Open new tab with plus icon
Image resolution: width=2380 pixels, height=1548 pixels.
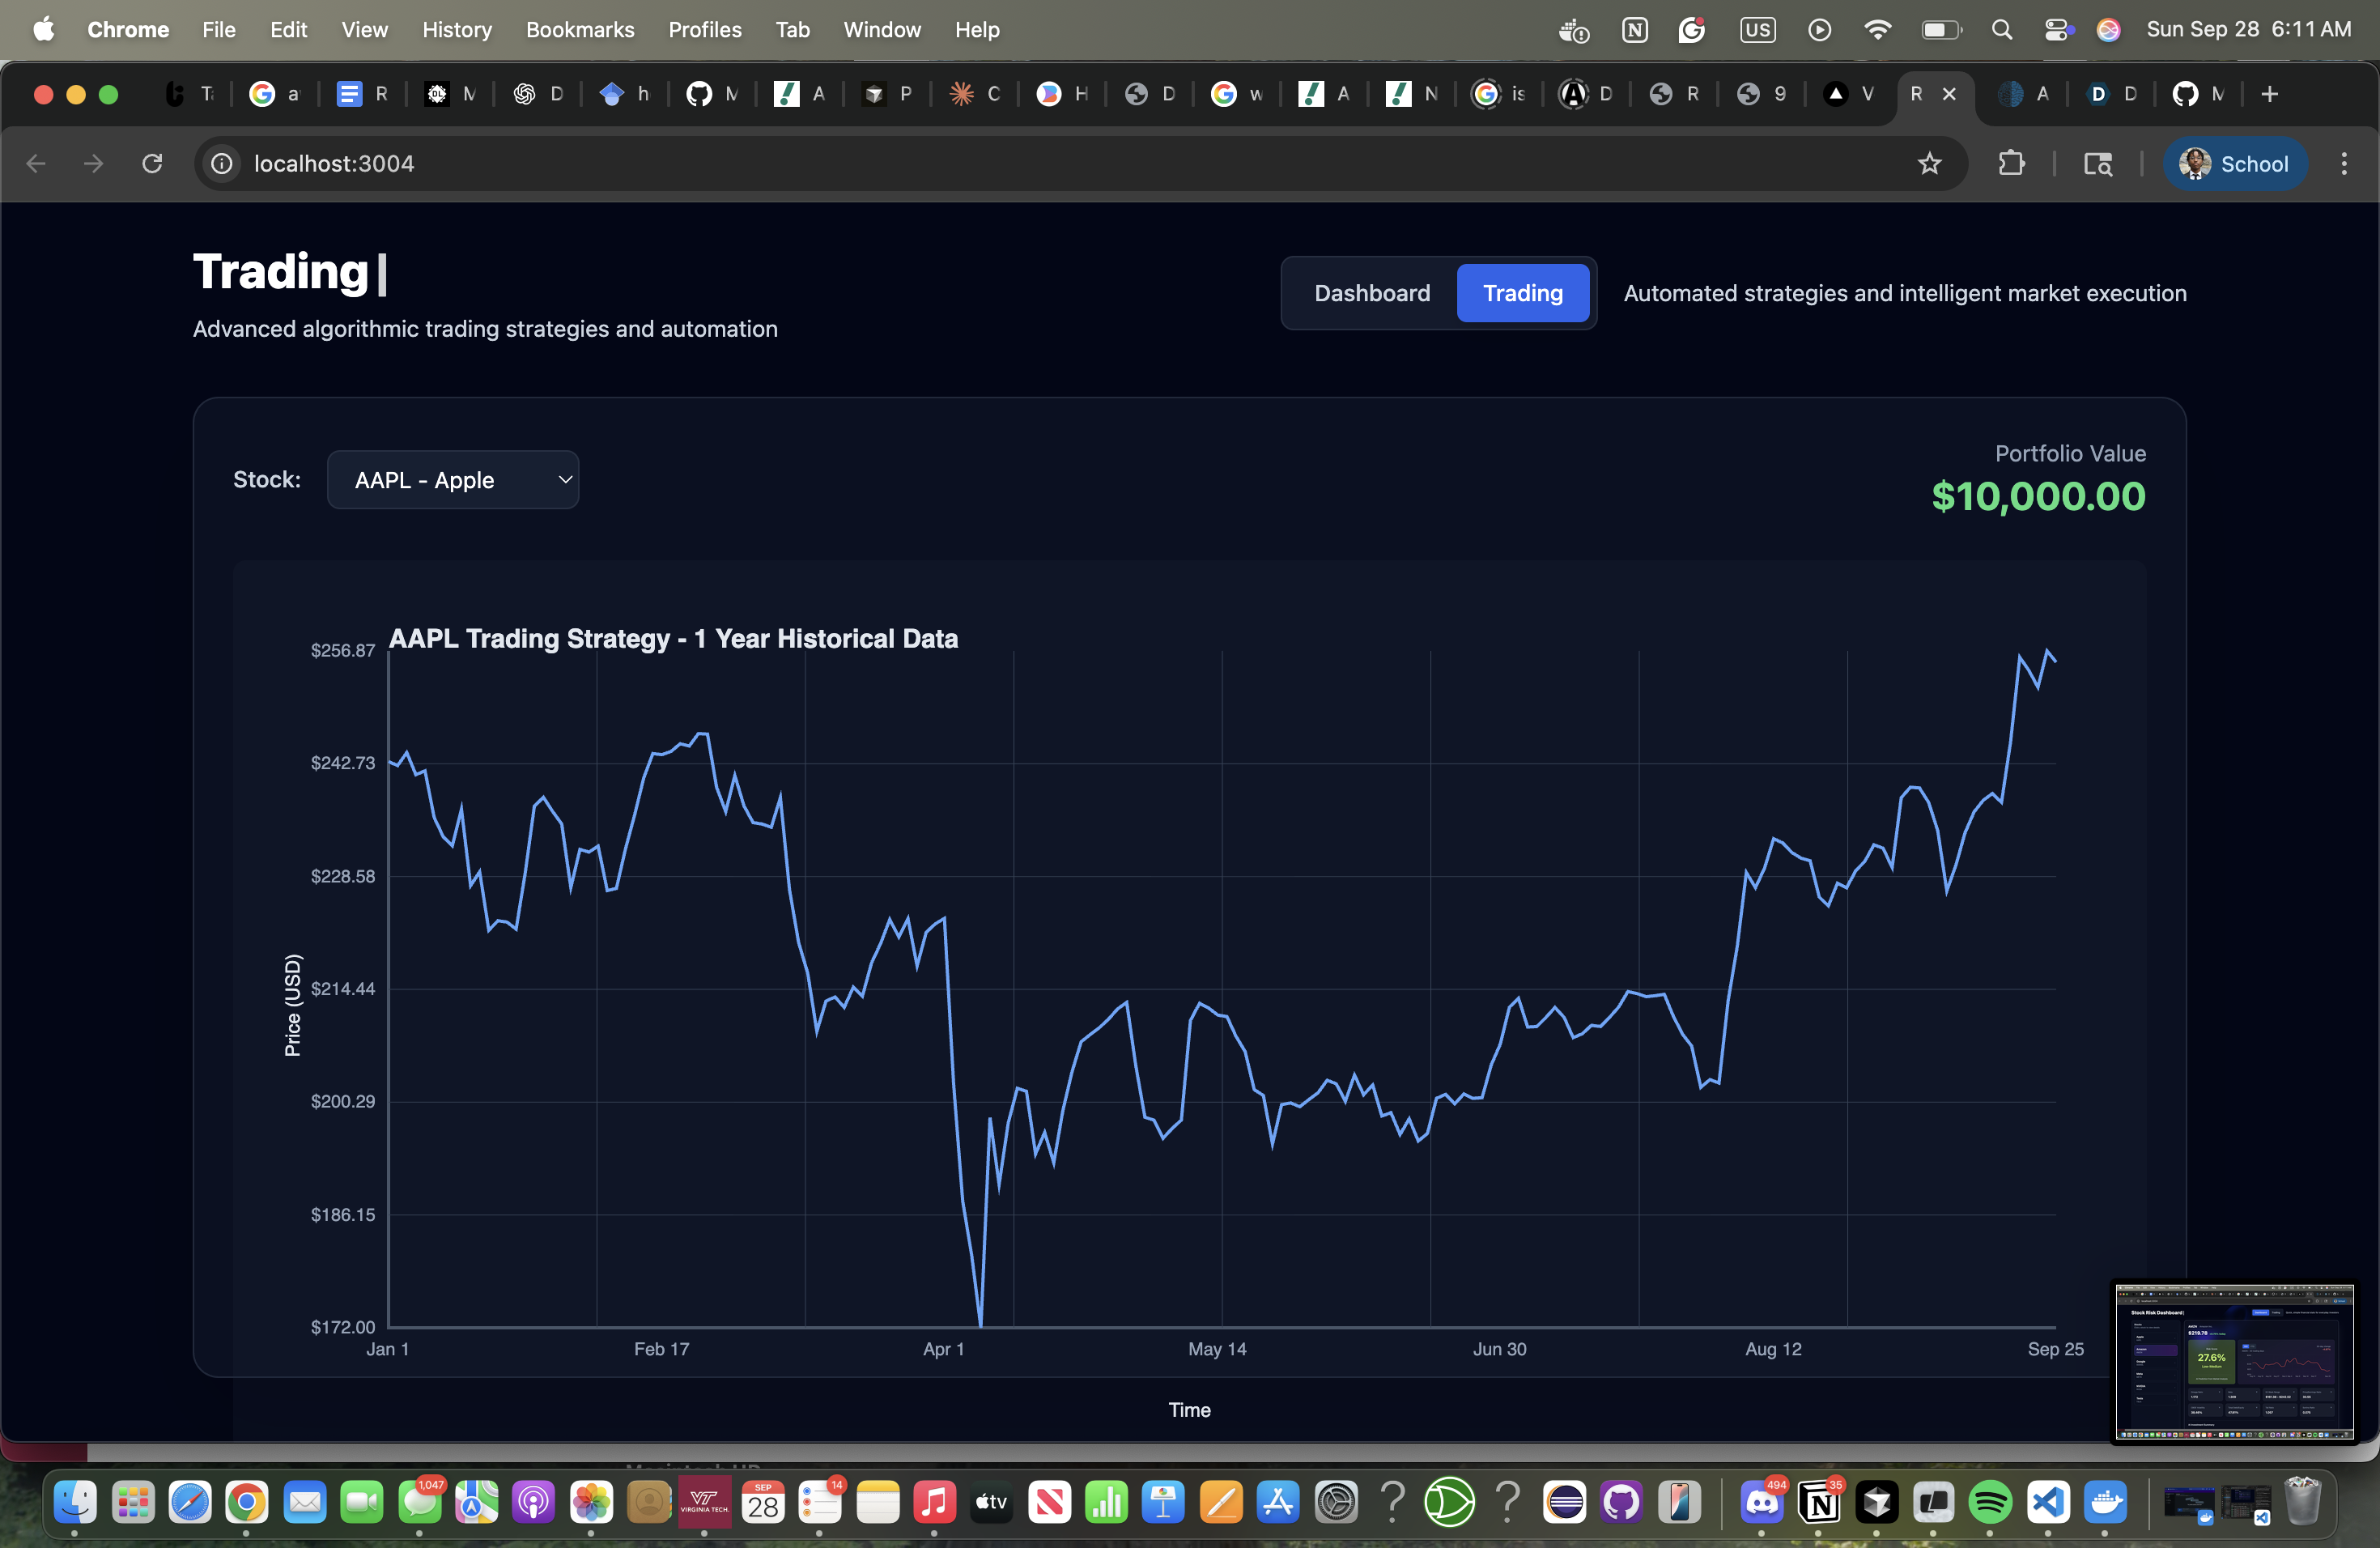tap(2270, 94)
